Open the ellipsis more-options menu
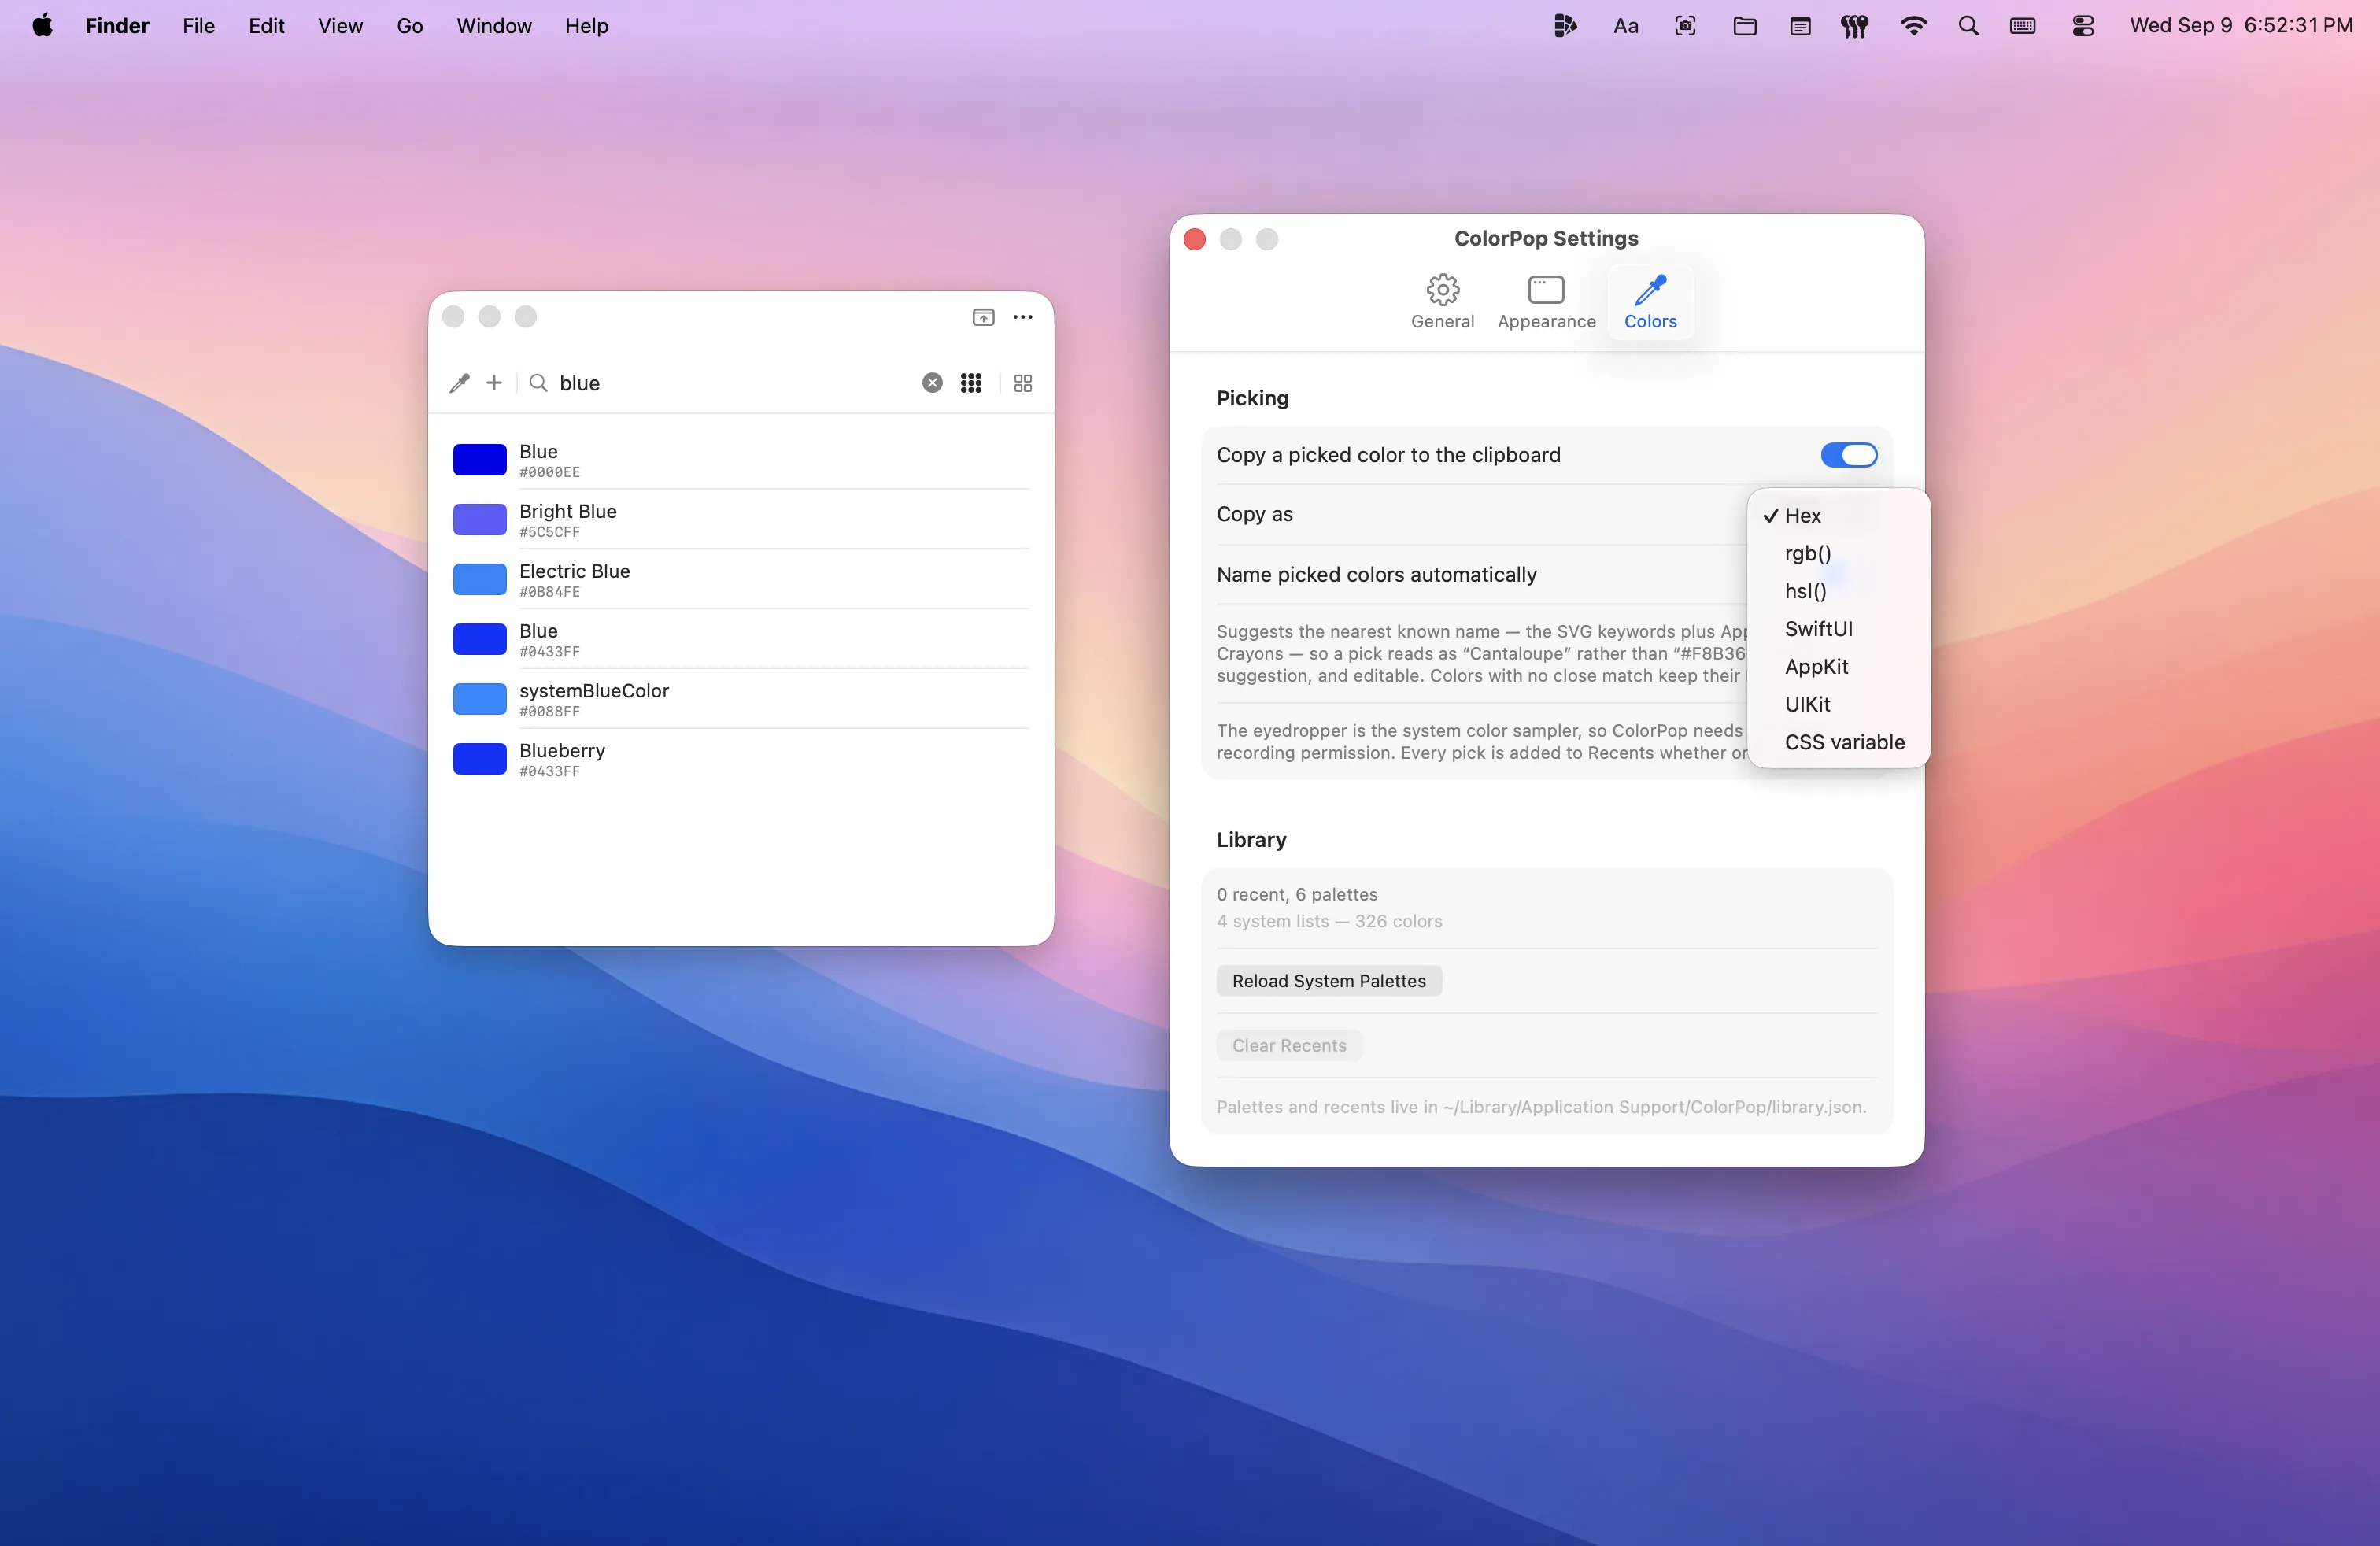2380x1546 pixels. tap(1023, 317)
